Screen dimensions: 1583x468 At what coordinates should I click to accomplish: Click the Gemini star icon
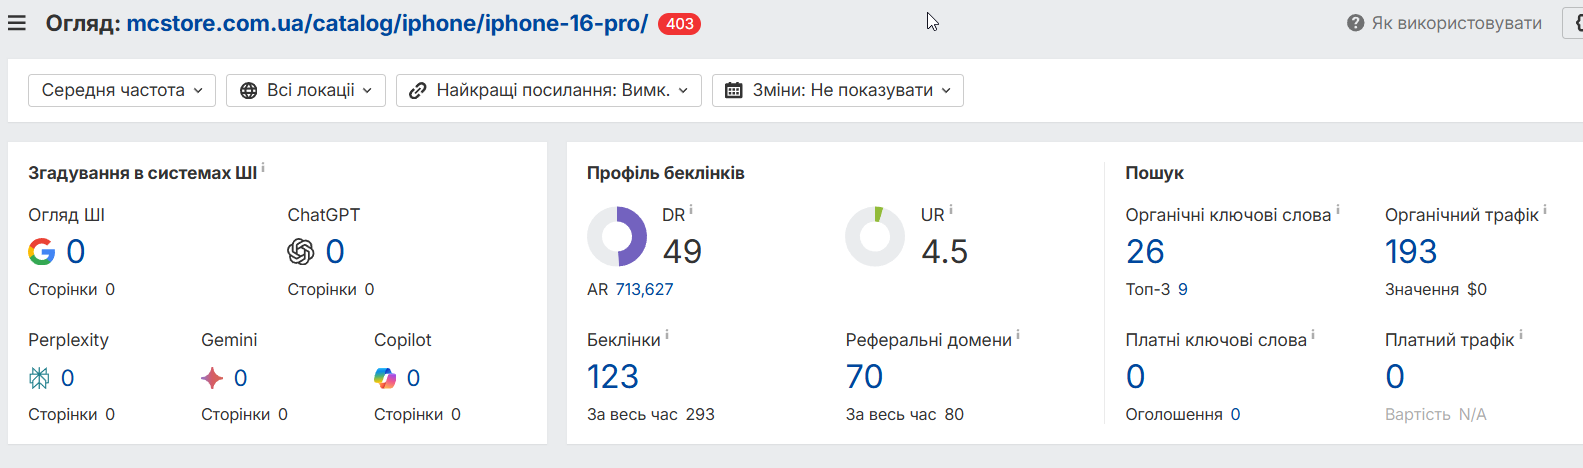pos(212,378)
